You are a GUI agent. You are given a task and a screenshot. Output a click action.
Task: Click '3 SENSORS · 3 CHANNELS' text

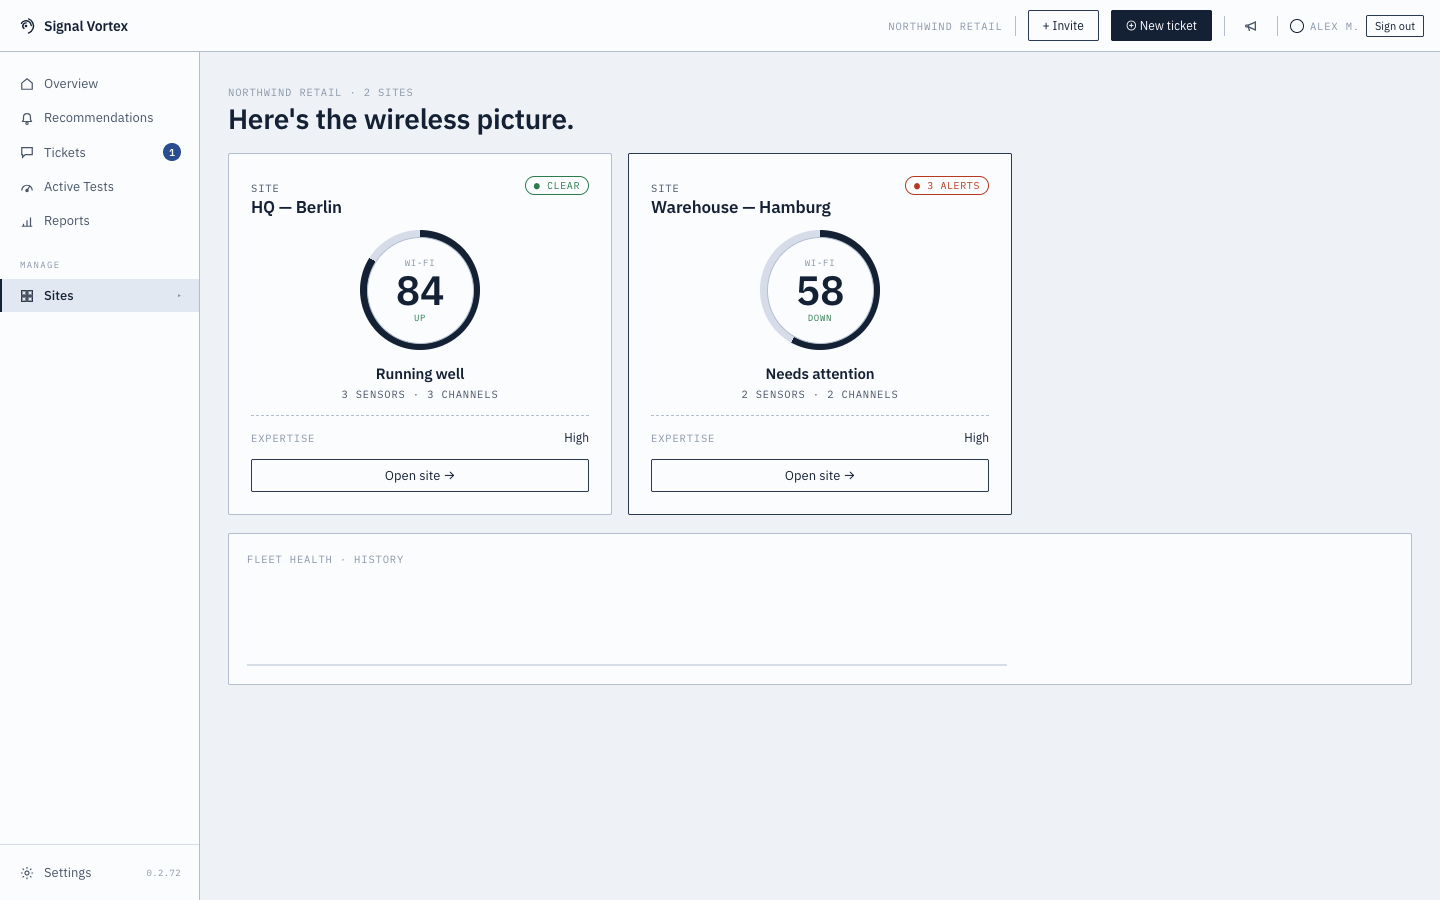pos(420,395)
